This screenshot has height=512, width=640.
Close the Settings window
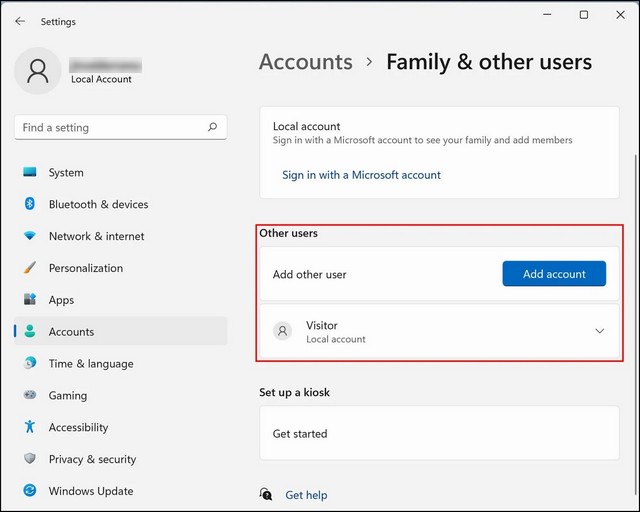tap(620, 15)
